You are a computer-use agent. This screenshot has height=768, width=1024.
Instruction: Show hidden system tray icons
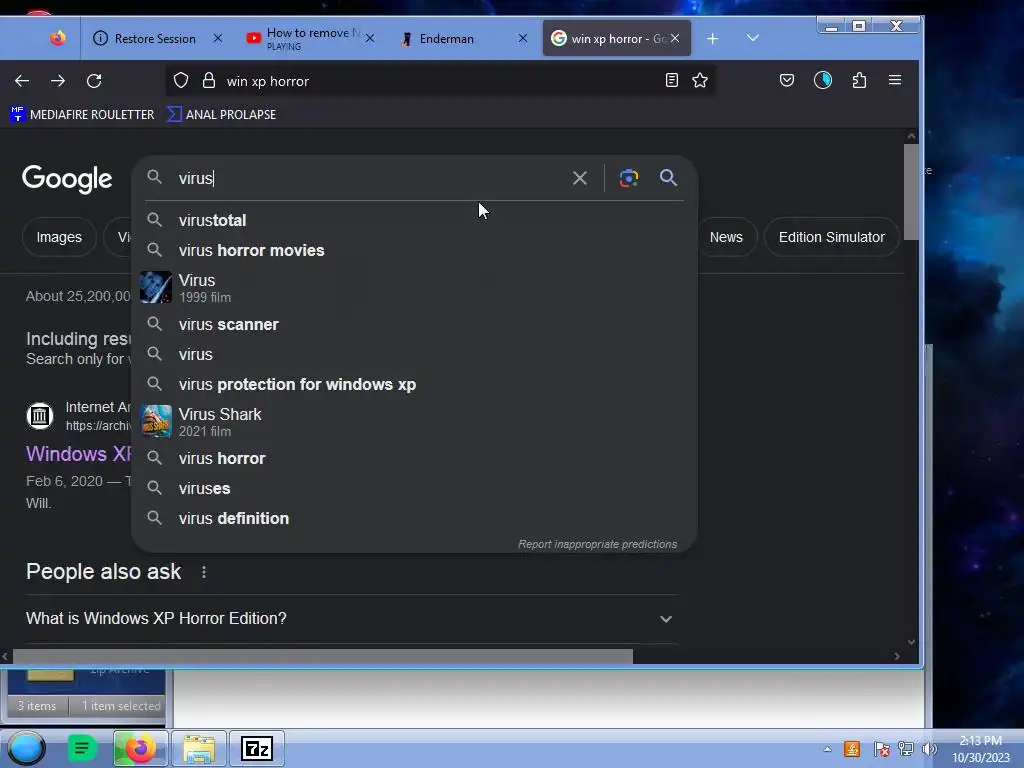click(x=827, y=749)
